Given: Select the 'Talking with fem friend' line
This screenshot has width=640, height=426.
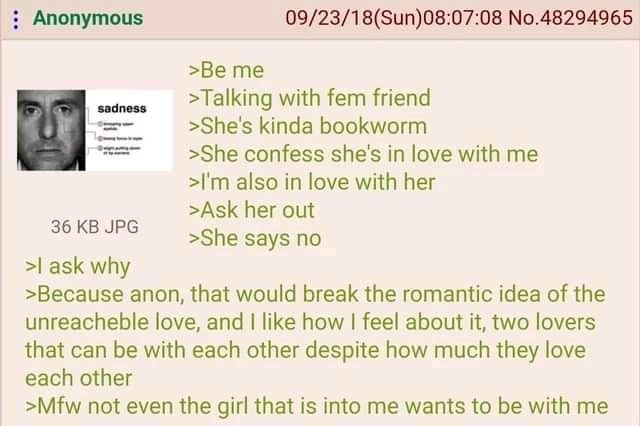Looking at the screenshot, I should (309, 98).
